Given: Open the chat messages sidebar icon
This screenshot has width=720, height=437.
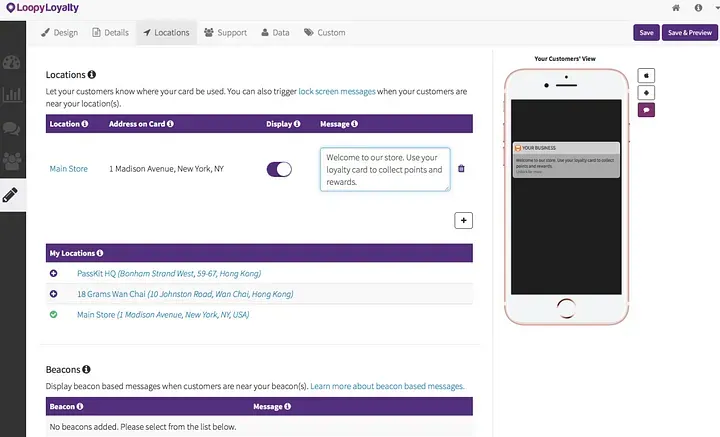Looking at the screenshot, I should click(x=11, y=129).
